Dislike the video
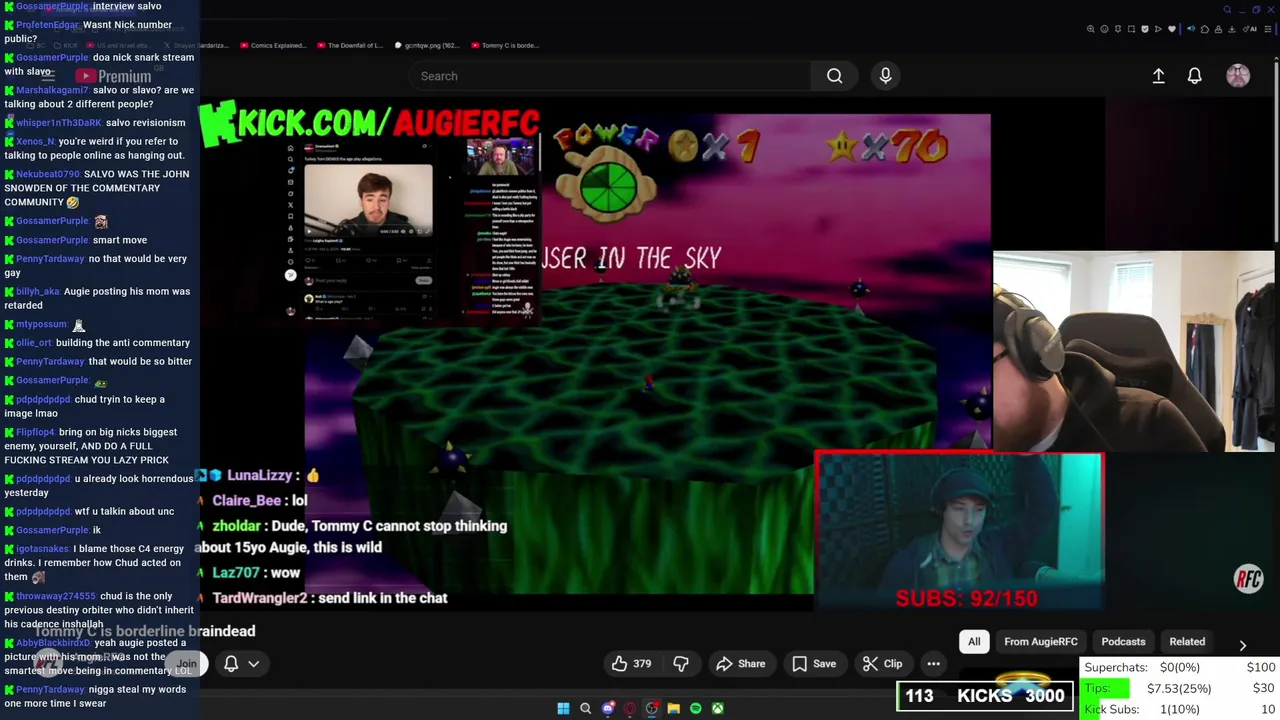 point(681,663)
